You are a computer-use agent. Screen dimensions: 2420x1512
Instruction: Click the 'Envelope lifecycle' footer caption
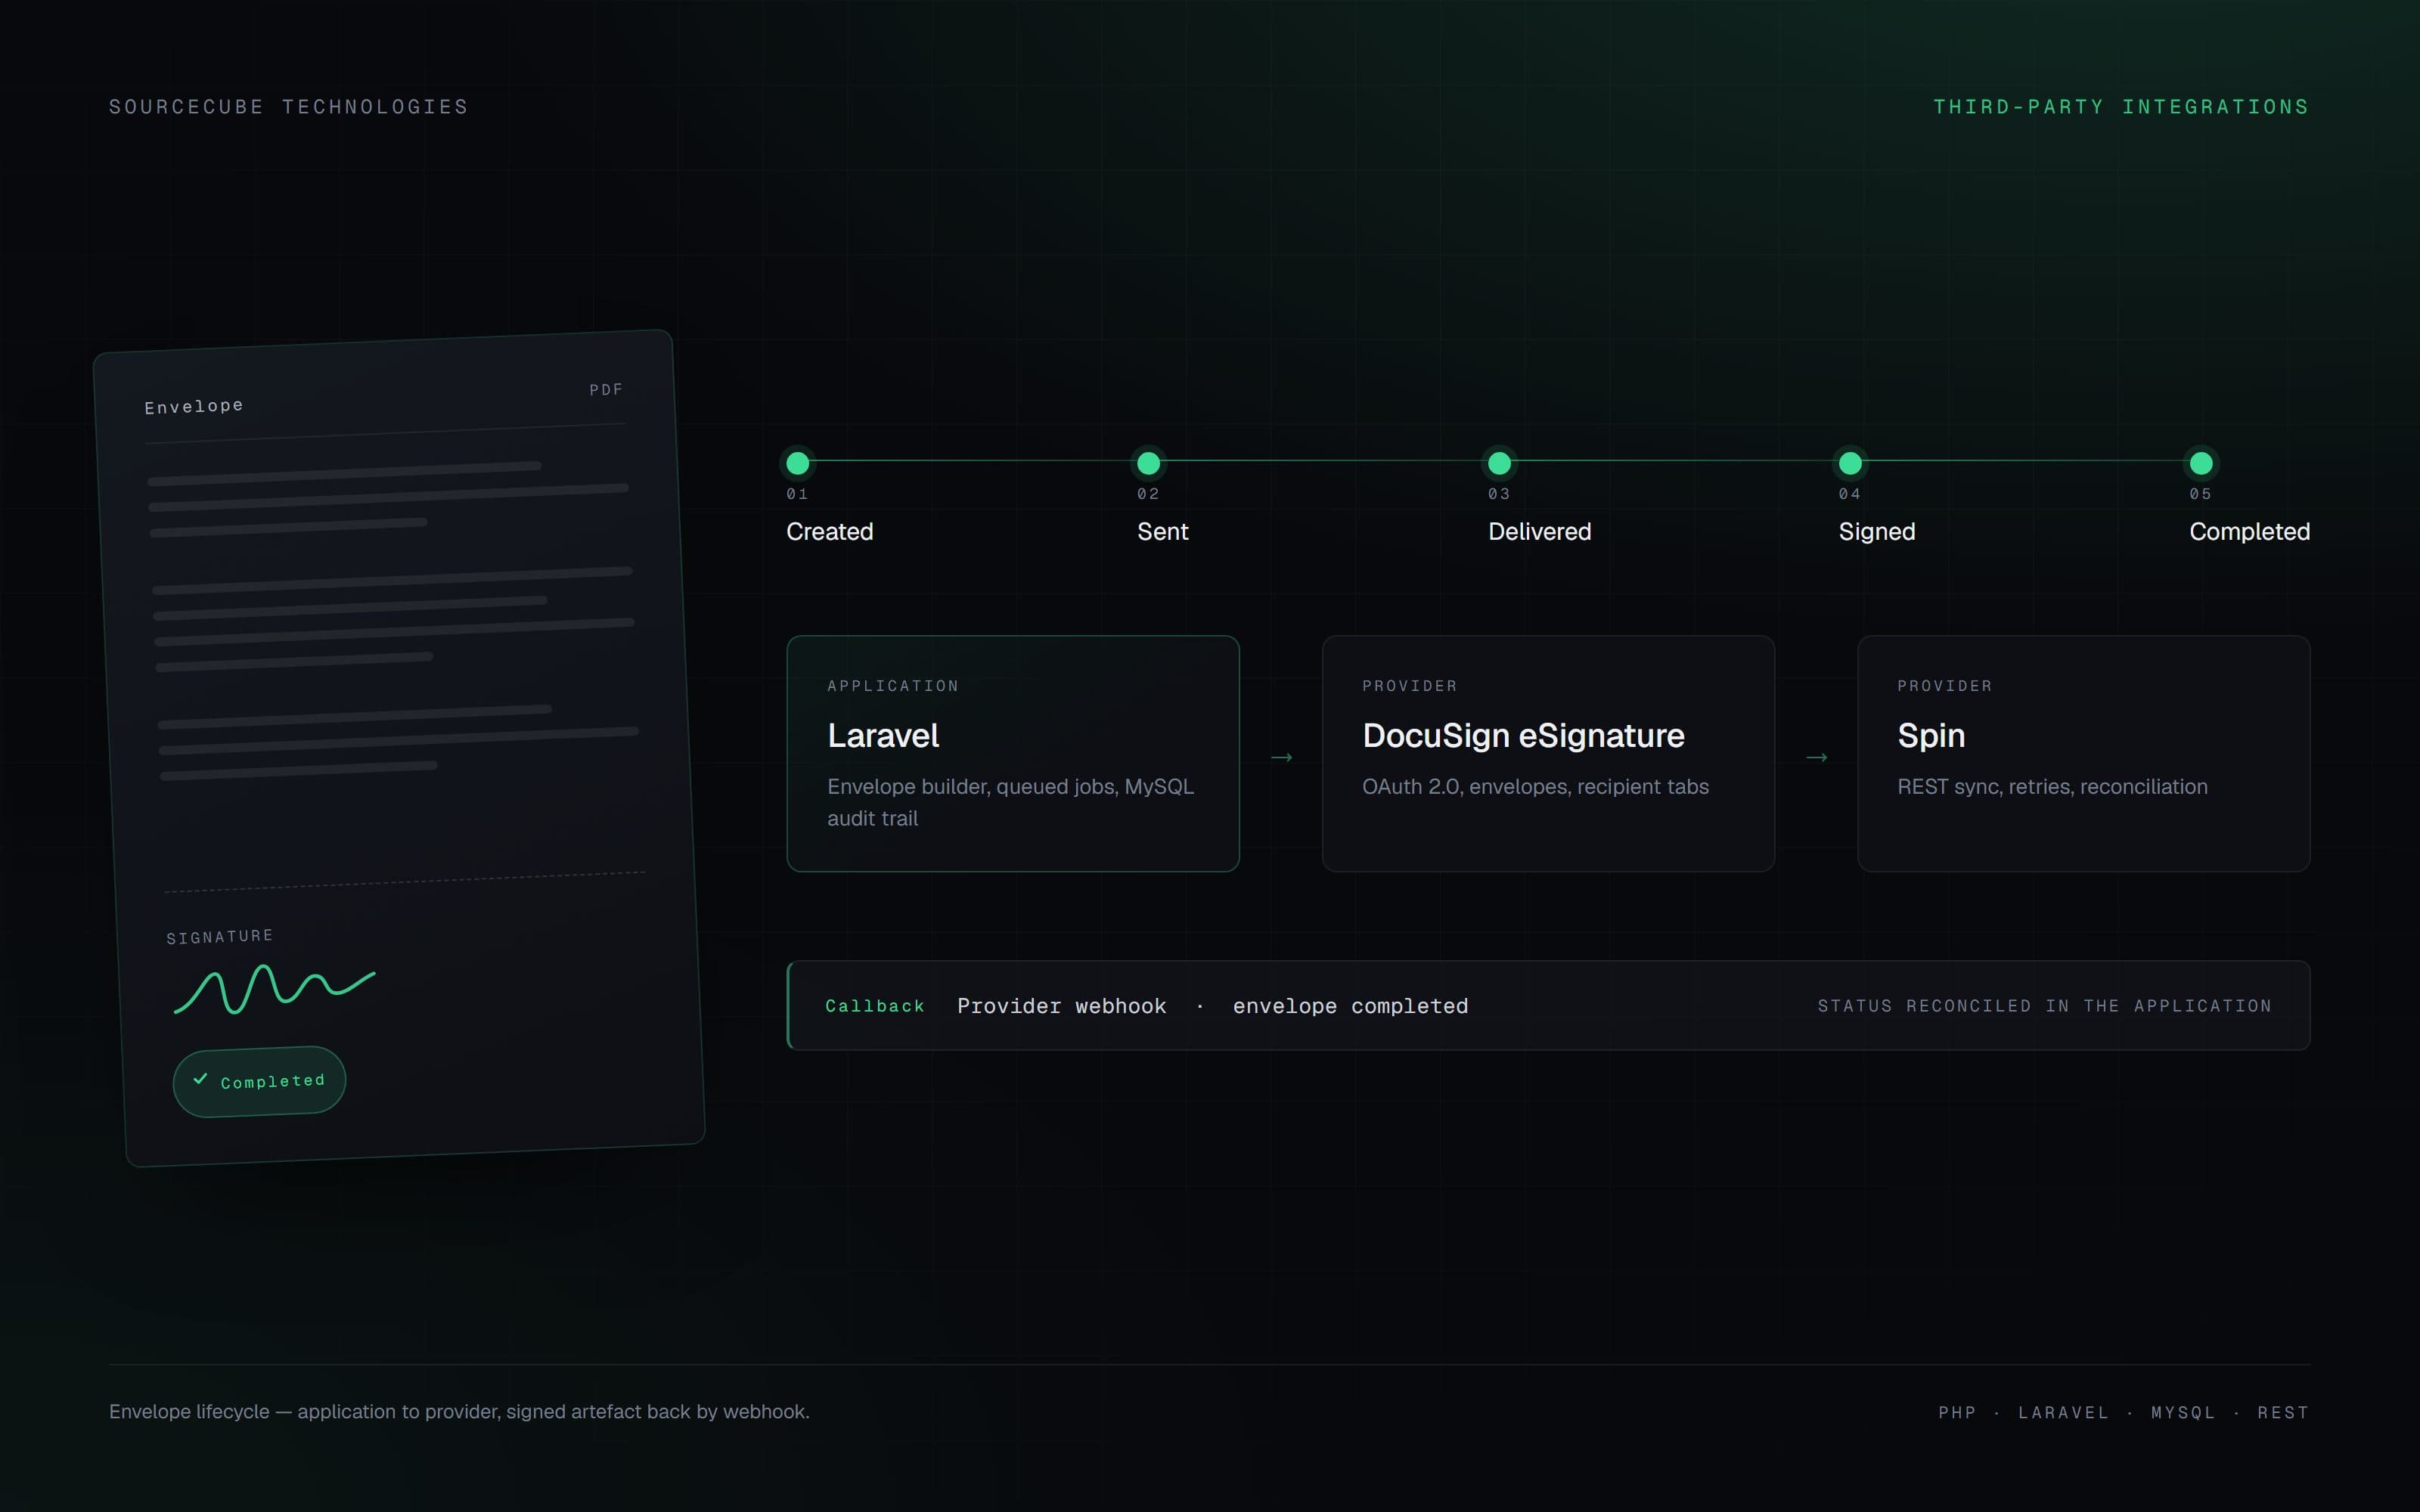pos(459,1412)
